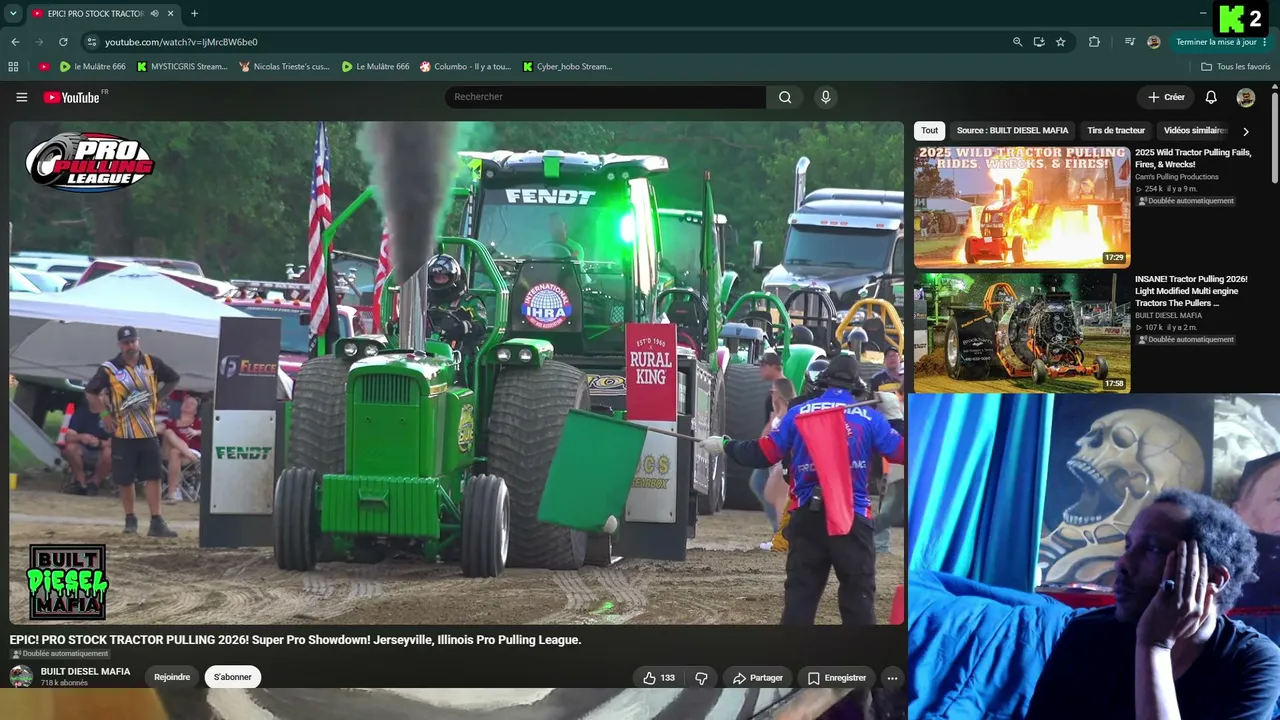Click the Doublée automatiquement badge under the title
The height and width of the screenshot is (720, 1280).
[59, 654]
